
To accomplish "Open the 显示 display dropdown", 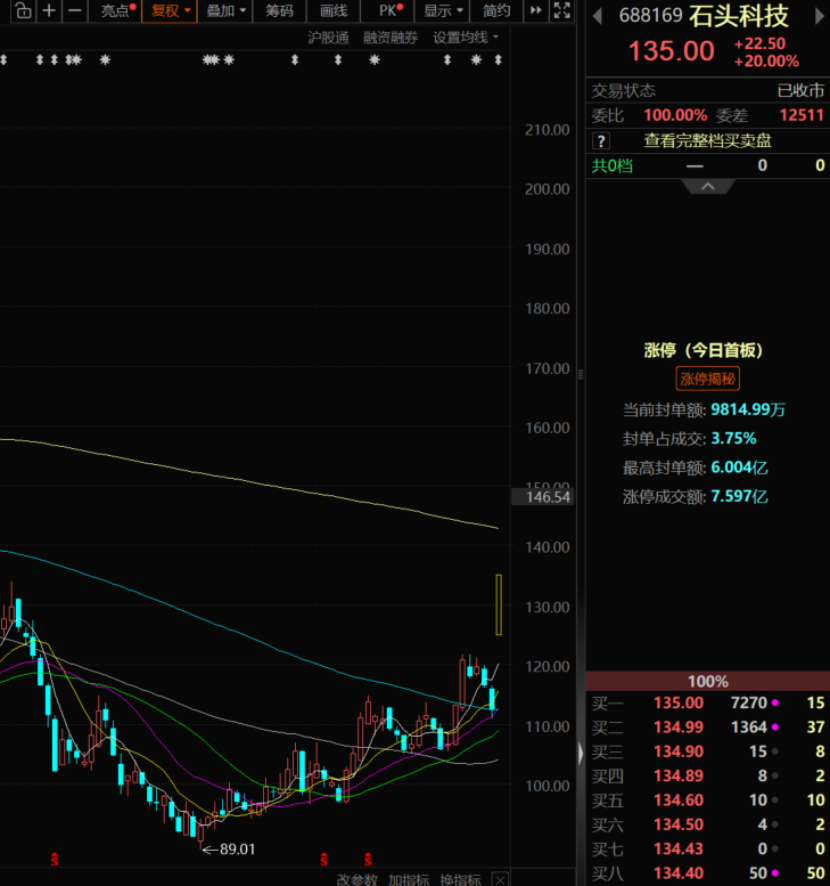I will 442,11.
